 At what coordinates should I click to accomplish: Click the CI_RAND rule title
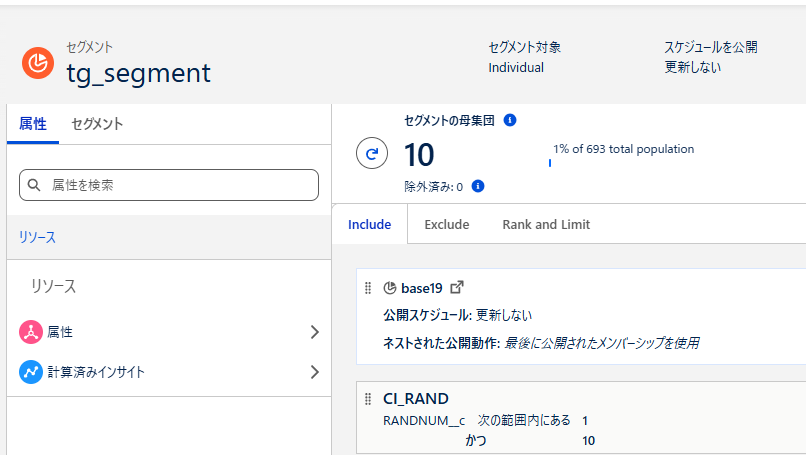(416, 399)
